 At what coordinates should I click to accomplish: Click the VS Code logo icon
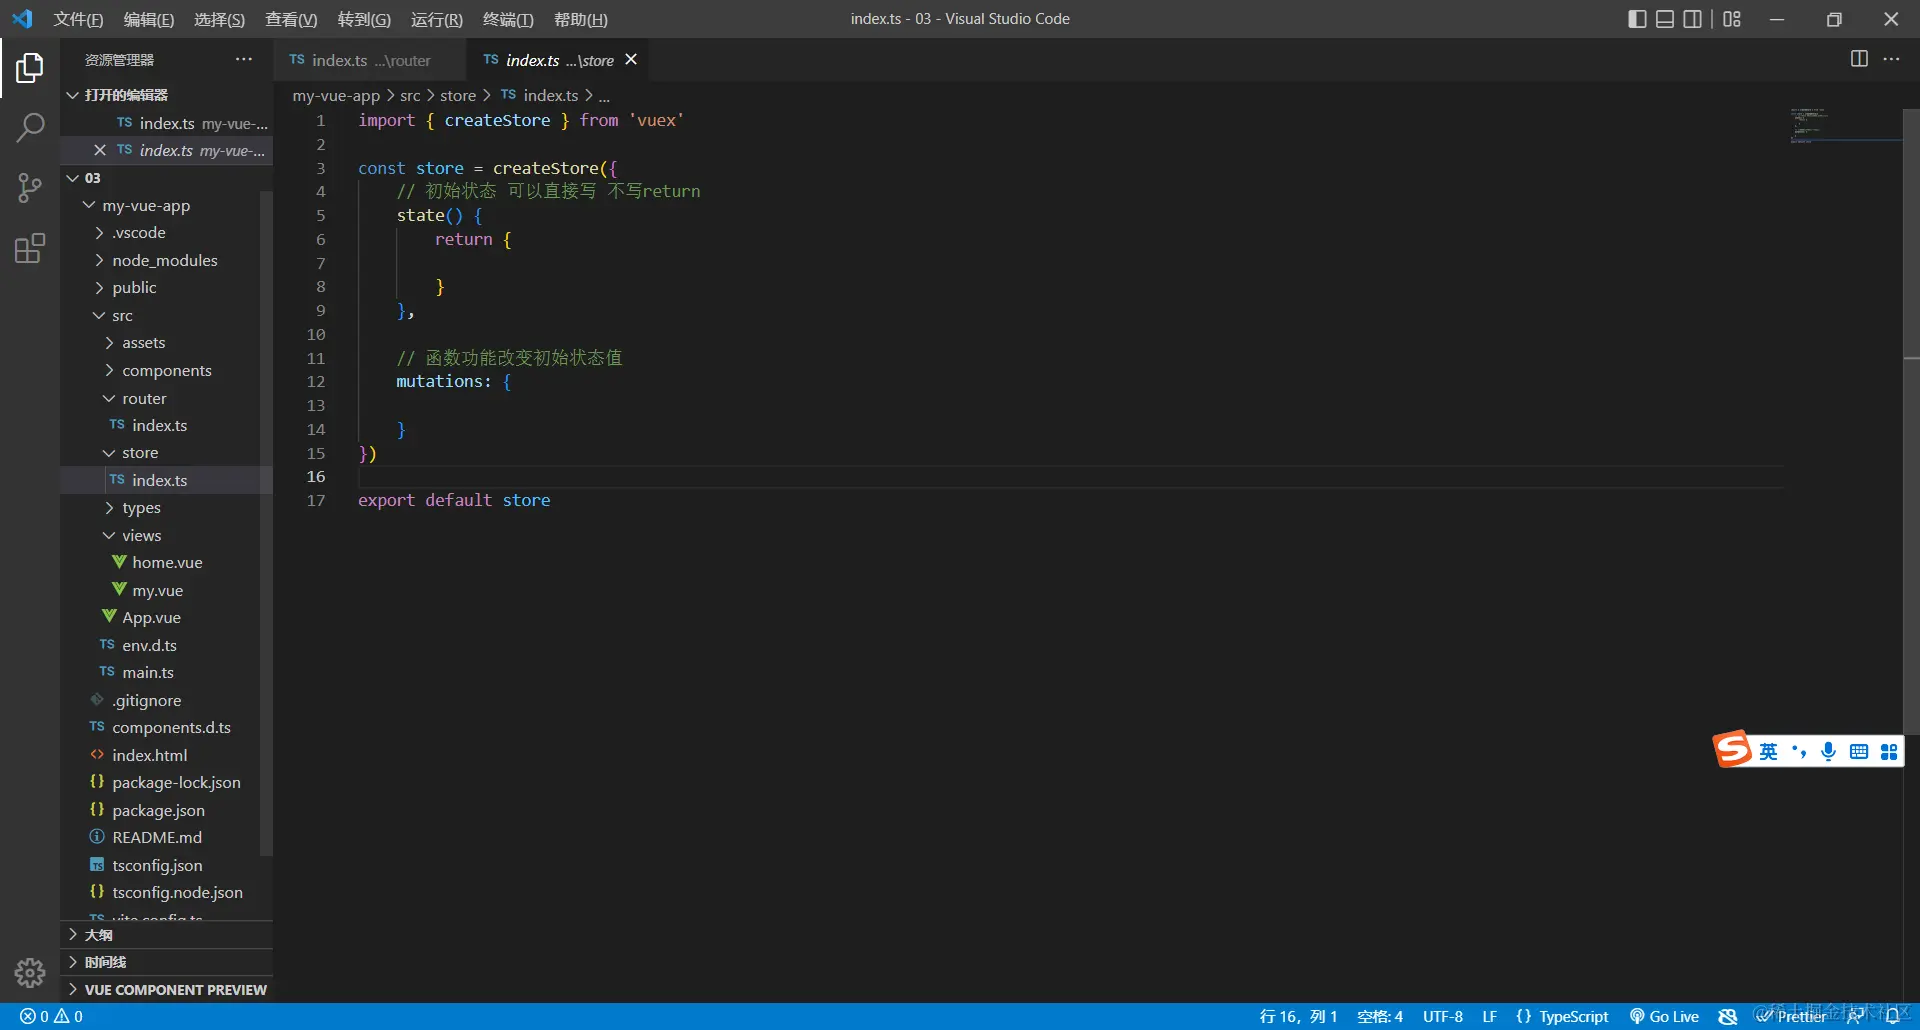[22, 19]
